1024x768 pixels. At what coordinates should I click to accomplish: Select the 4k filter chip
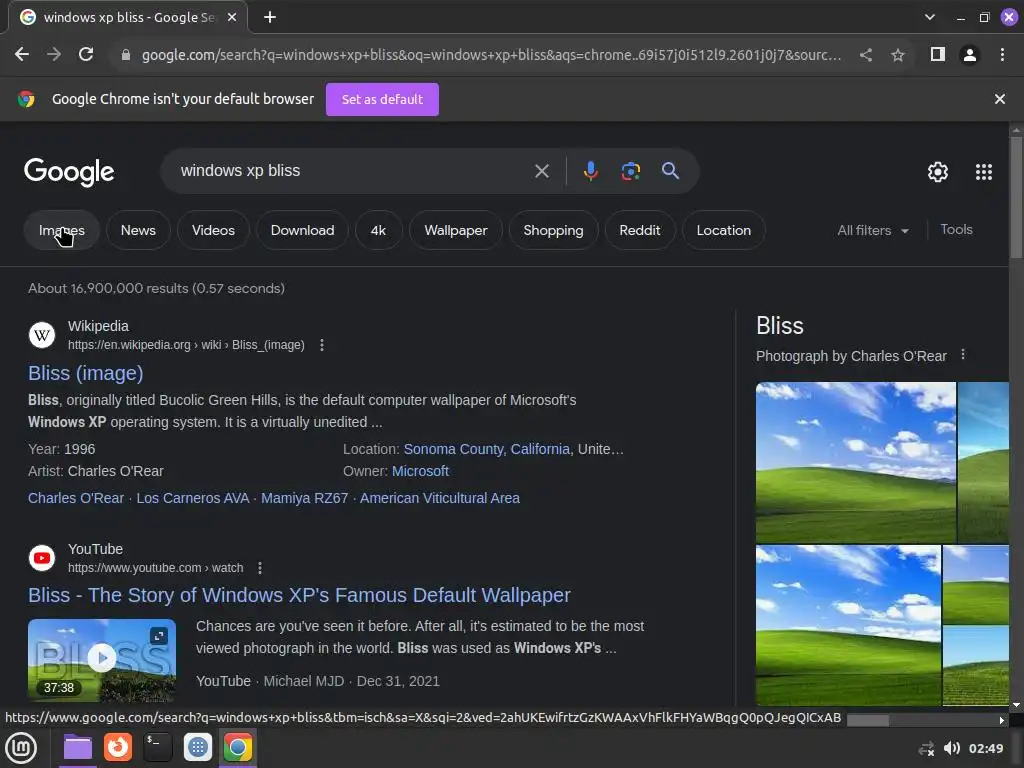tap(378, 231)
